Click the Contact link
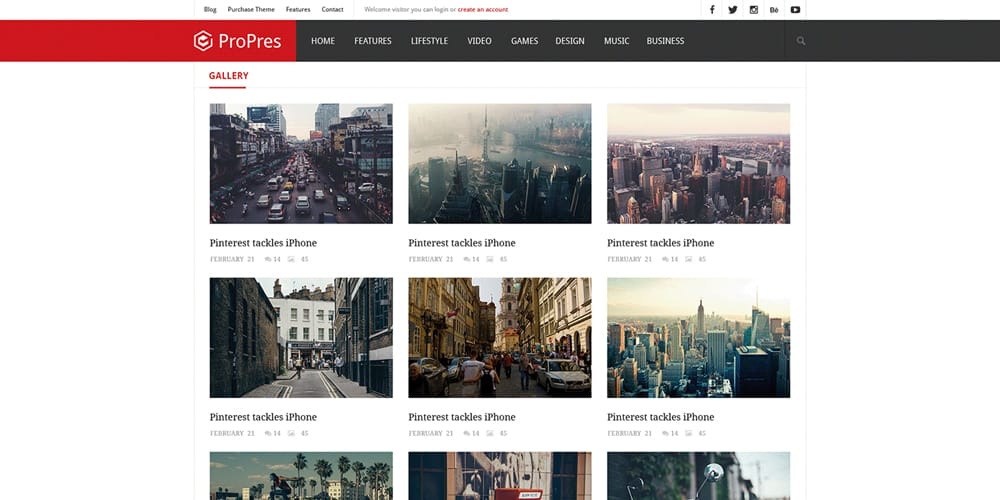This screenshot has width=1000, height=500. 332,10
